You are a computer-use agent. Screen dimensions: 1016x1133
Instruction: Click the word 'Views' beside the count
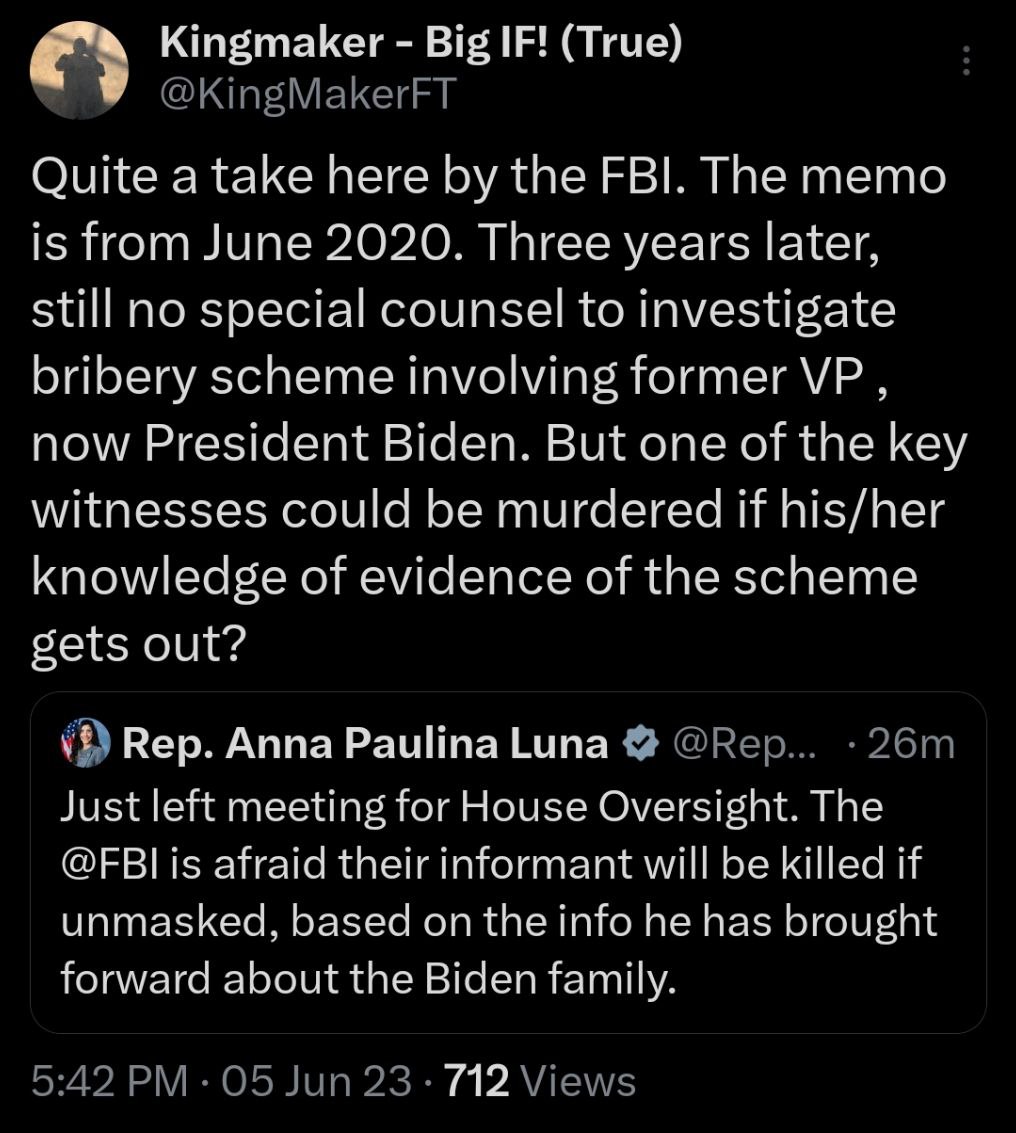579,1081
